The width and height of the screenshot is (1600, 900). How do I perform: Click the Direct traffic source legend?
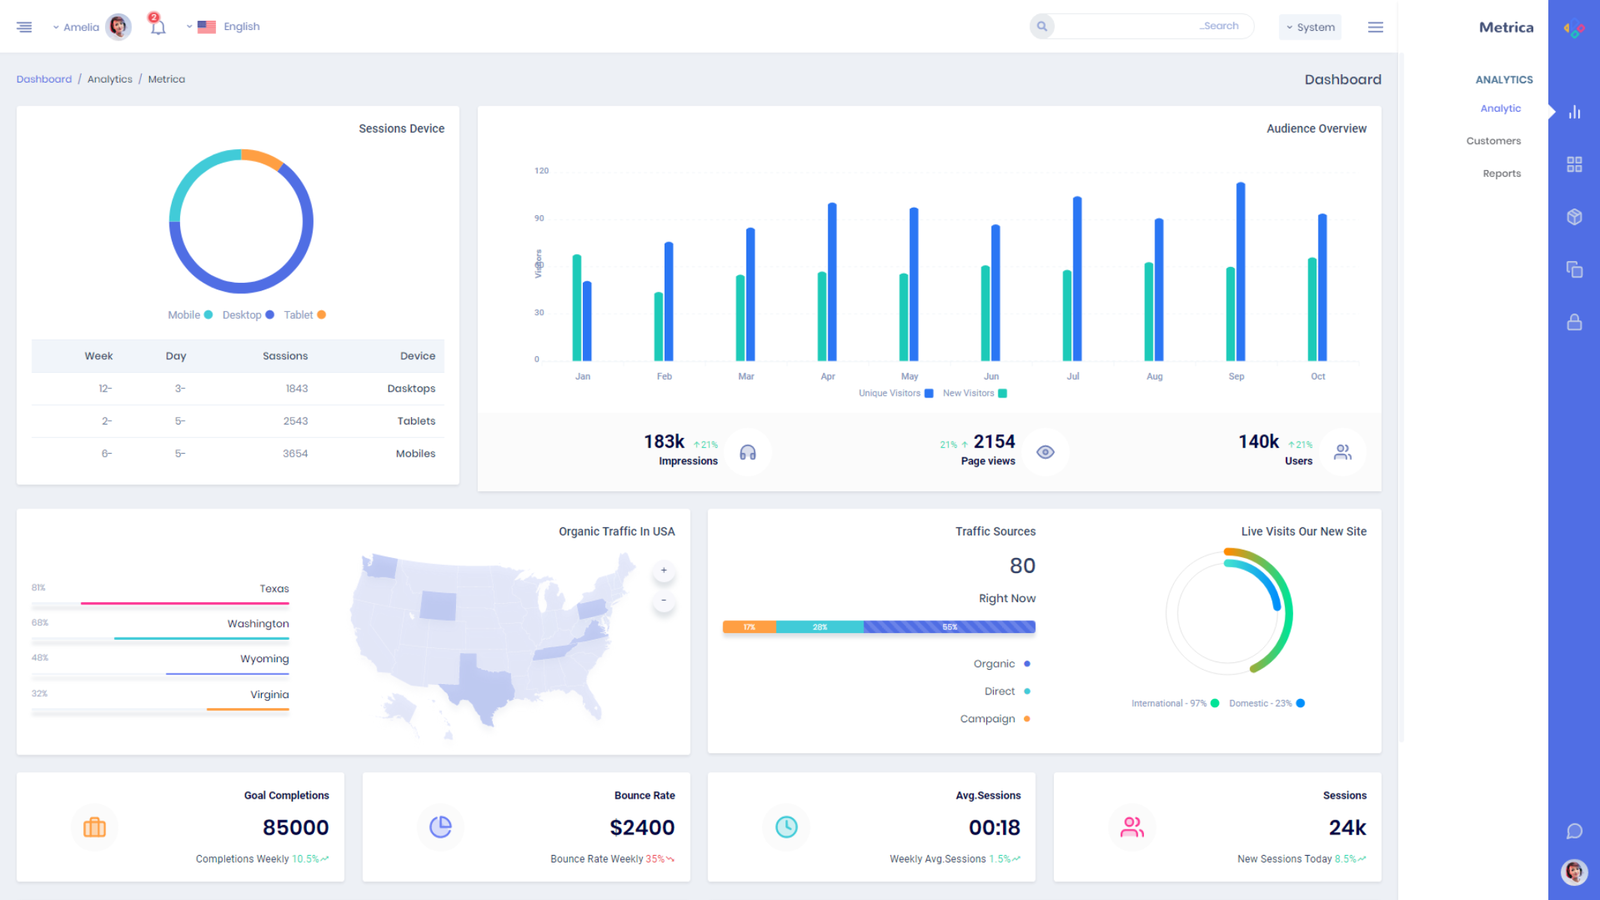[x=1007, y=691]
